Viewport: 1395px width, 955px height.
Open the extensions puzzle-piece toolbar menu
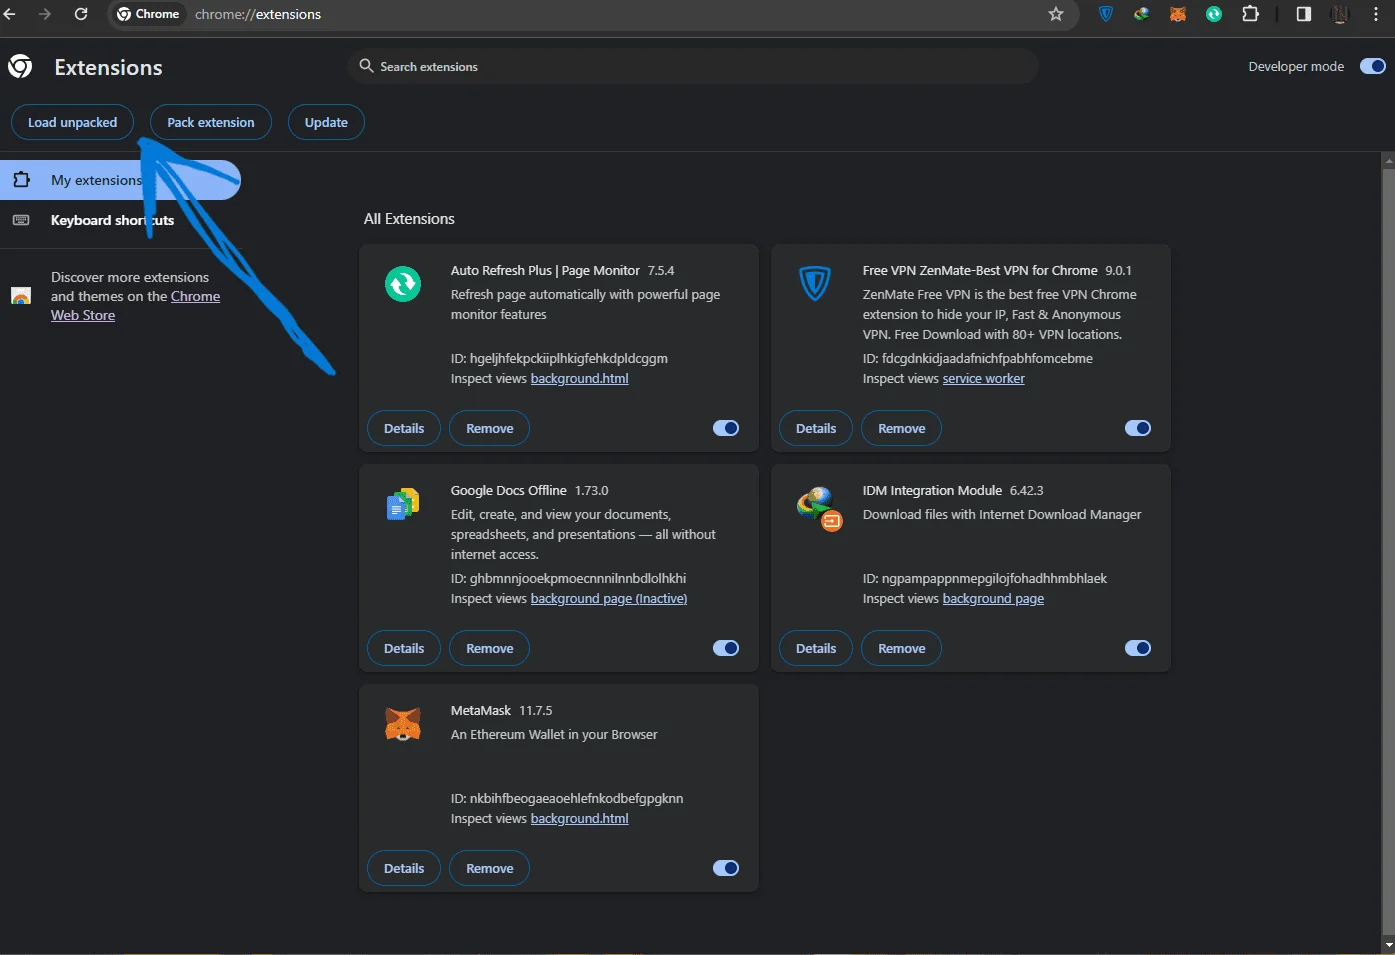[1250, 14]
